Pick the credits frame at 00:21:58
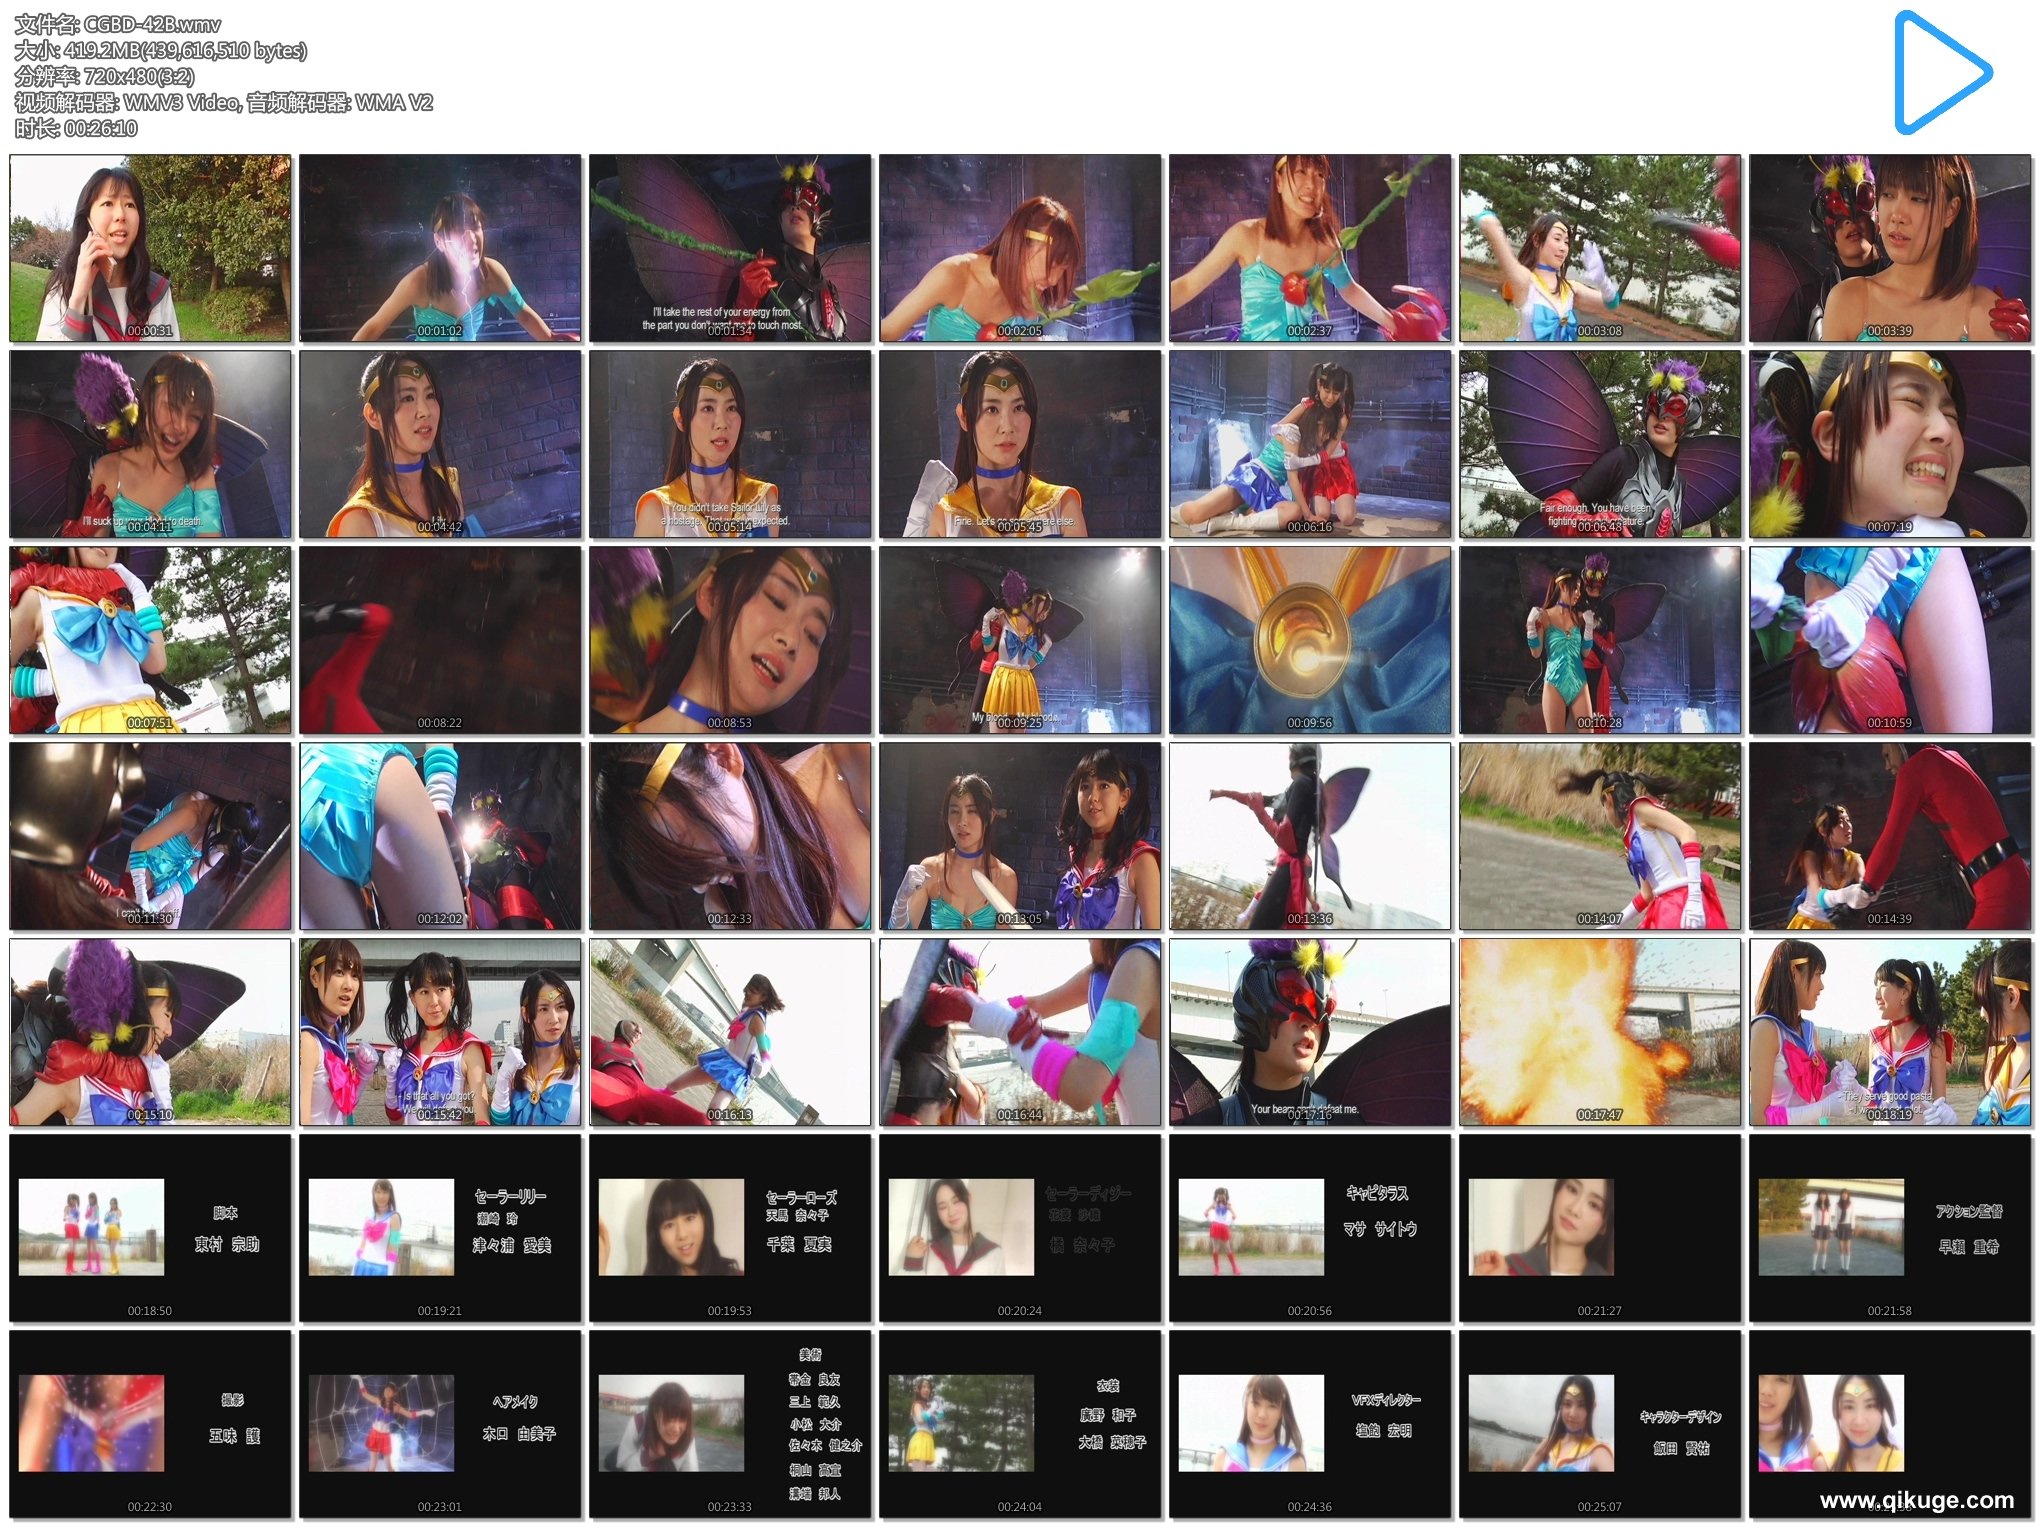Image resolution: width=2040 pixels, height=1528 pixels. [x=1890, y=1228]
